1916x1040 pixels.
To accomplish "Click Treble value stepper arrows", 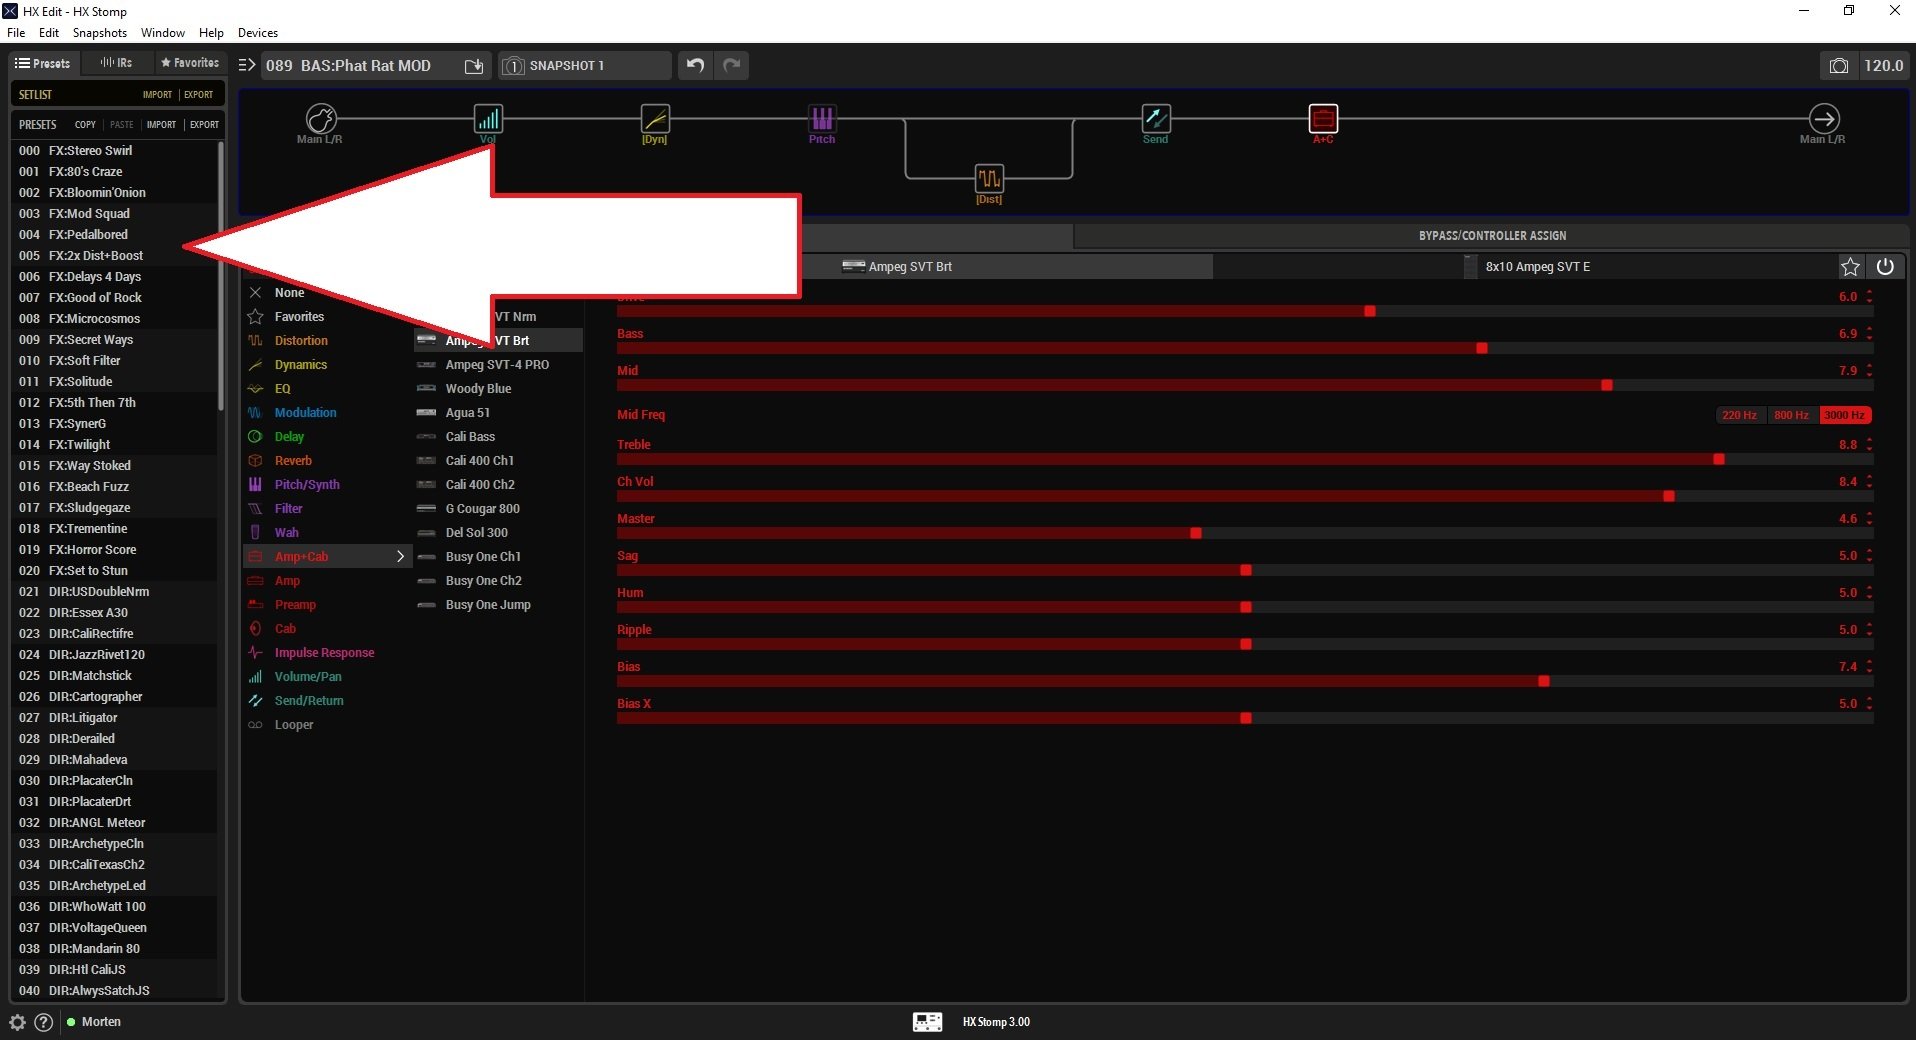I will pos(1869,445).
